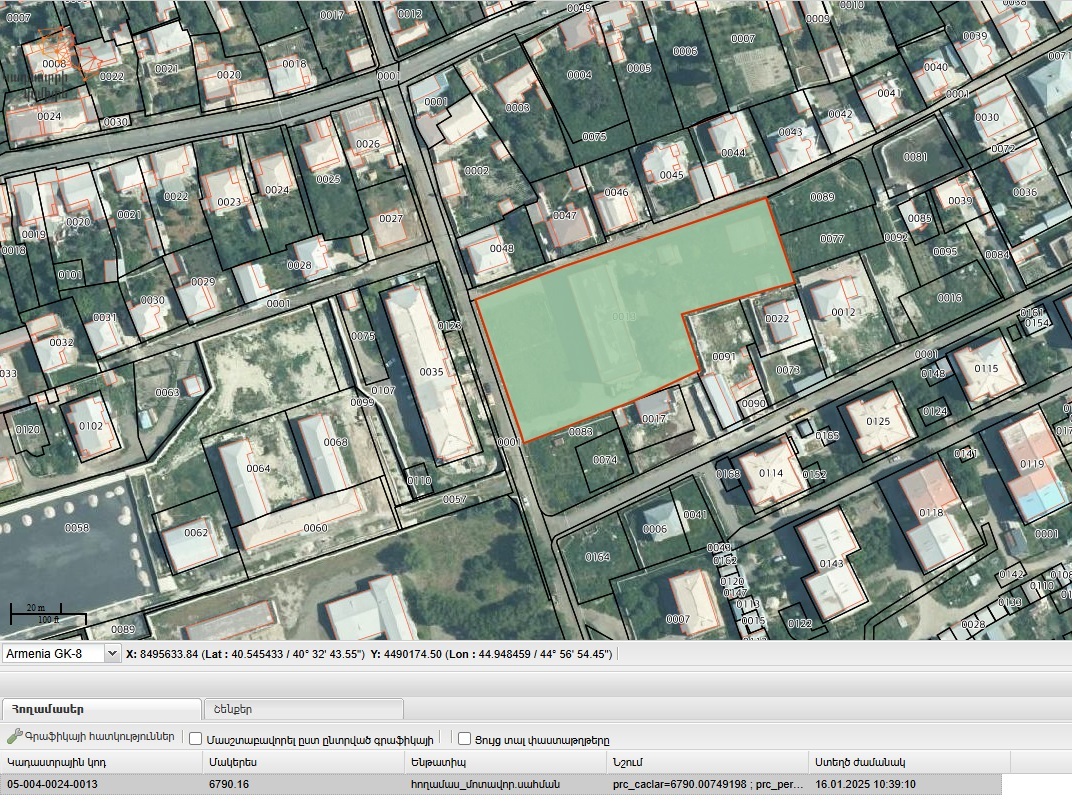Select parcel labeled 0164
The height and width of the screenshot is (811, 1072).
click(x=597, y=557)
